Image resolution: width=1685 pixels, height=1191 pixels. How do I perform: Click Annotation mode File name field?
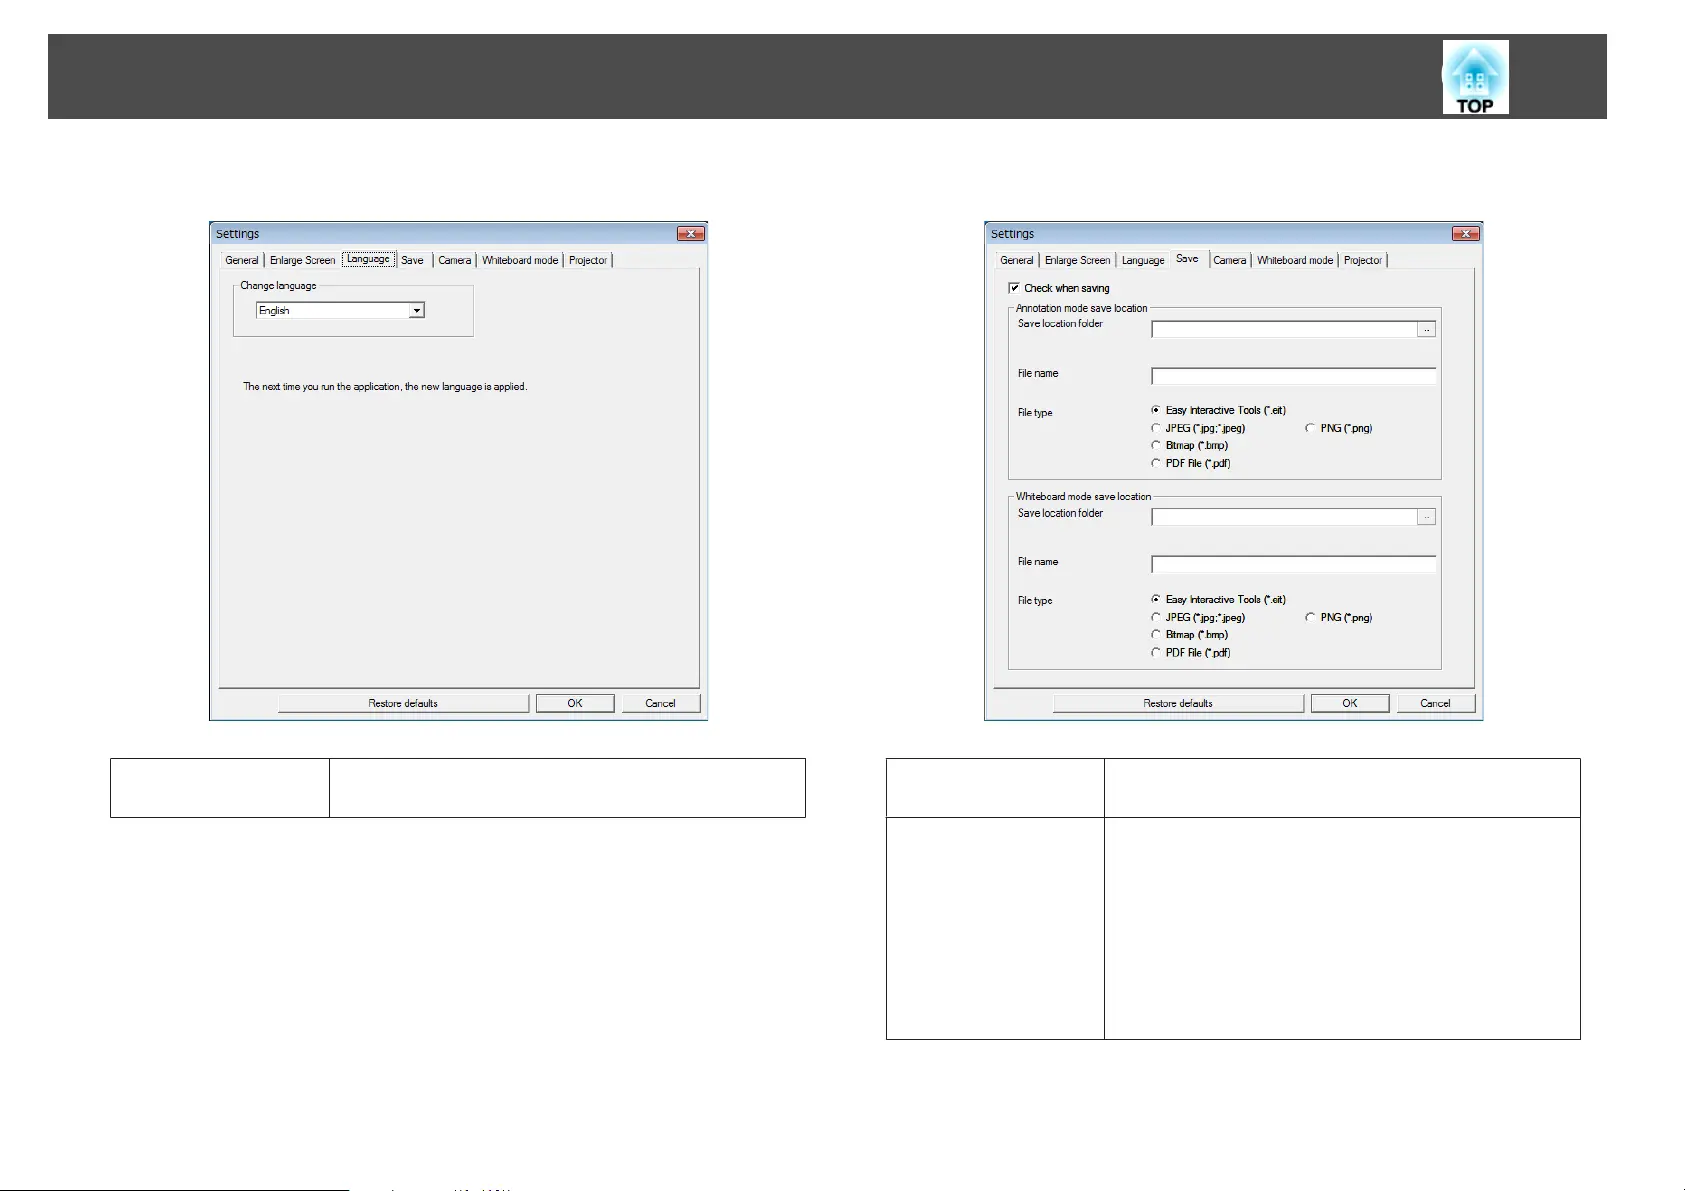[x=1294, y=376]
